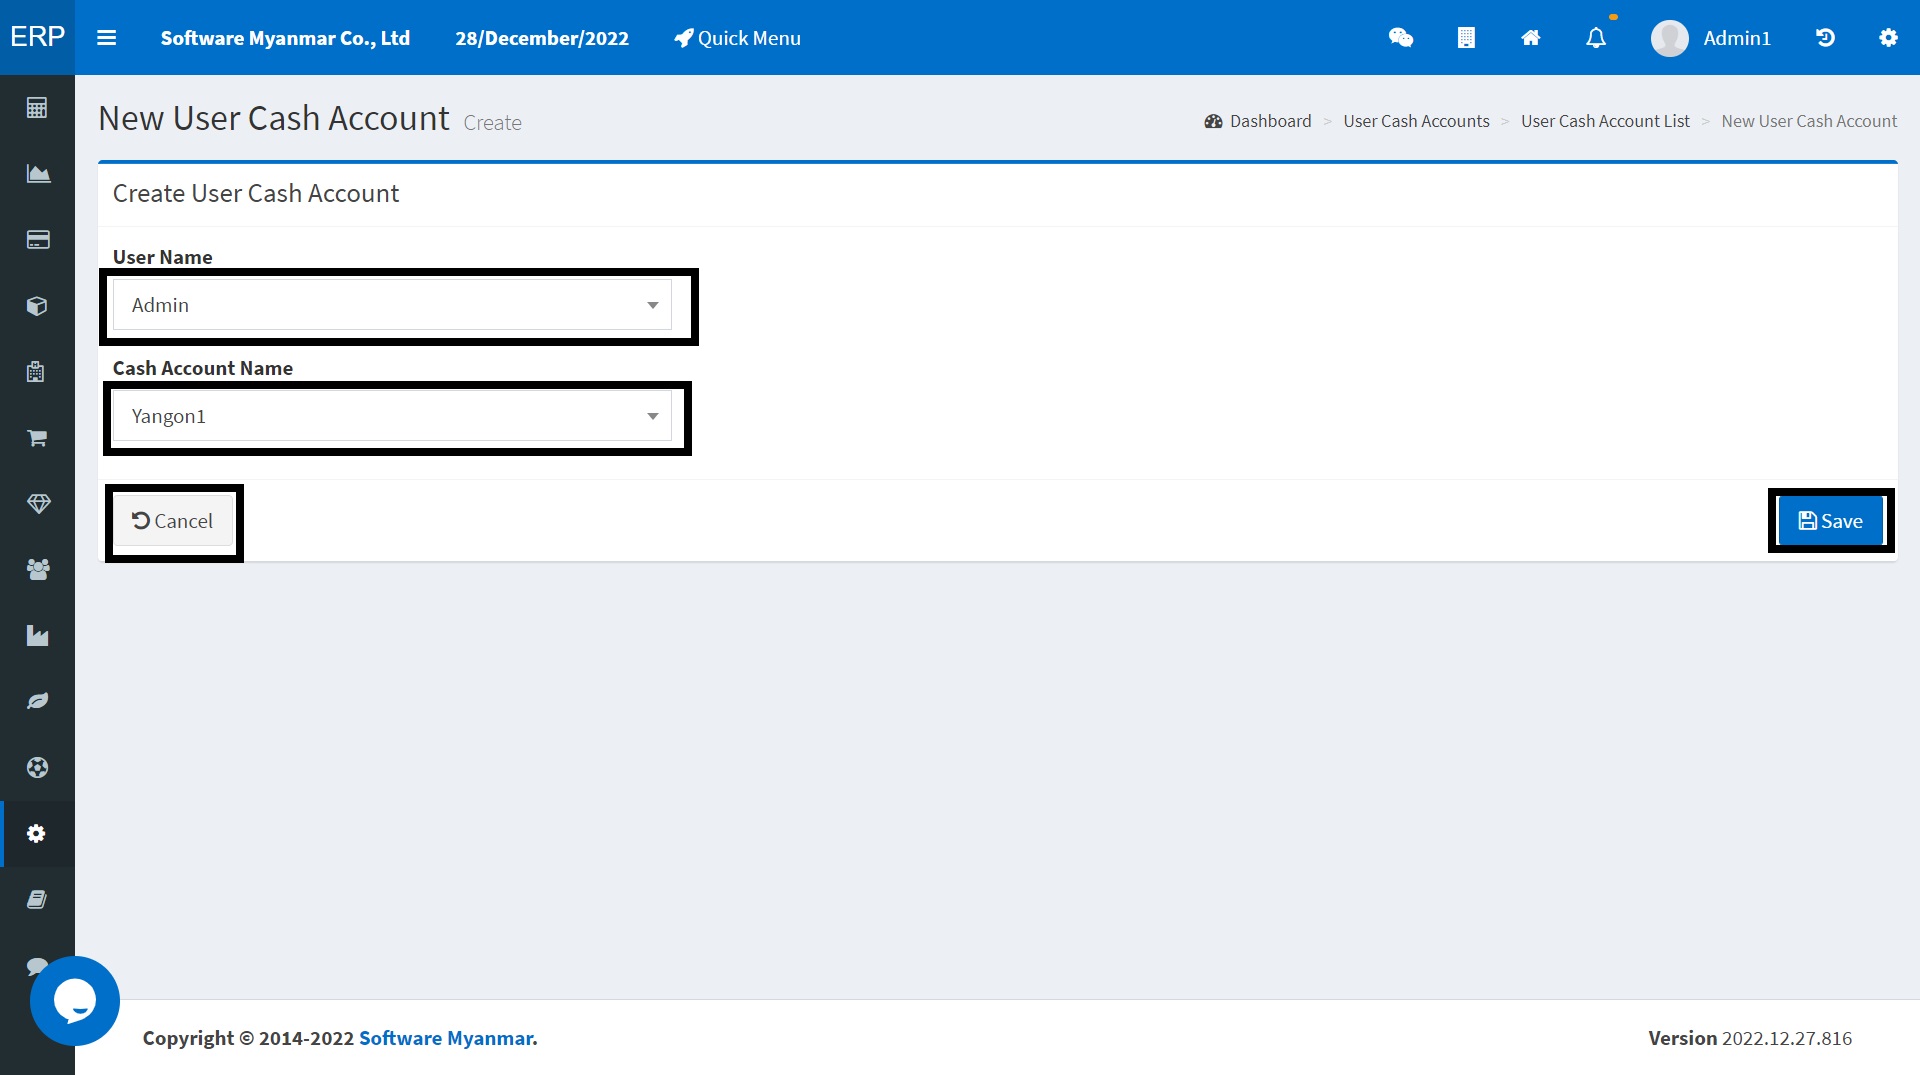The image size is (1920, 1075).
Task: Click the date 28/December/2022
Action: 542,38
